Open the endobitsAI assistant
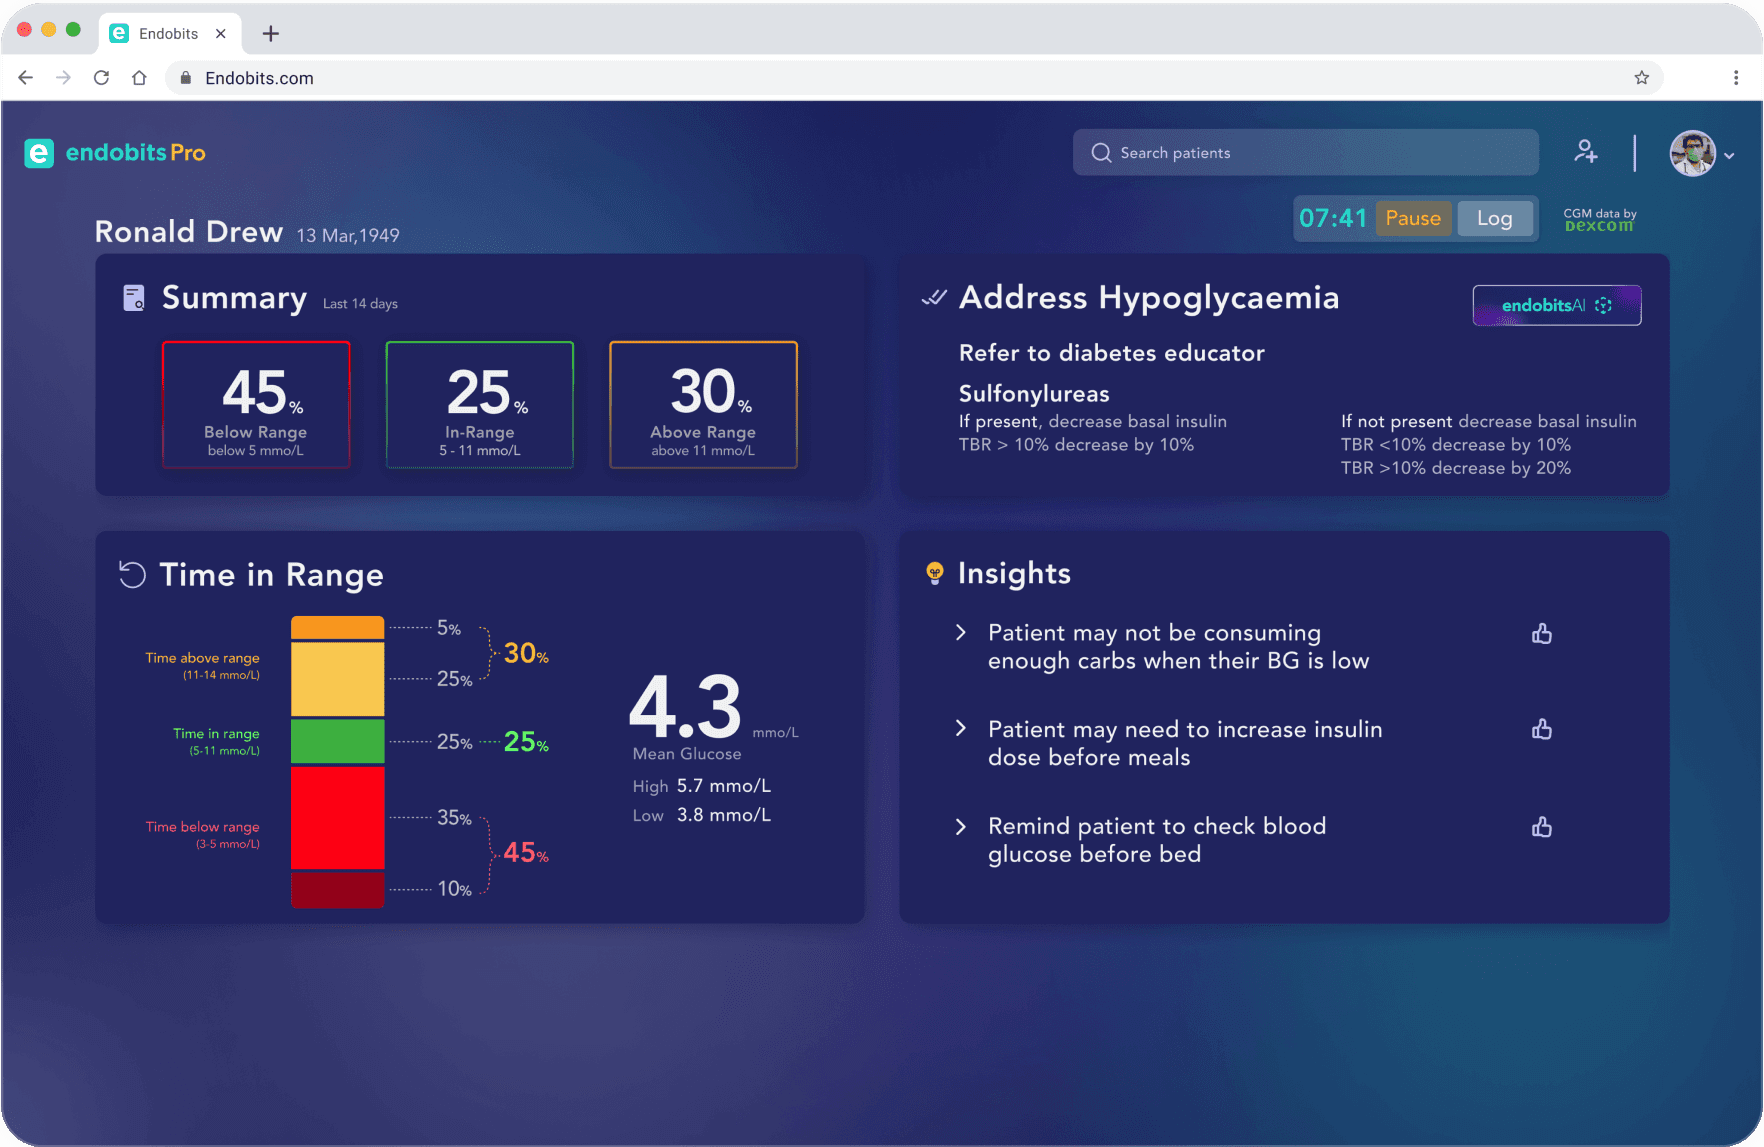This screenshot has width=1764, height=1147. pyautogui.click(x=1556, y=305)
